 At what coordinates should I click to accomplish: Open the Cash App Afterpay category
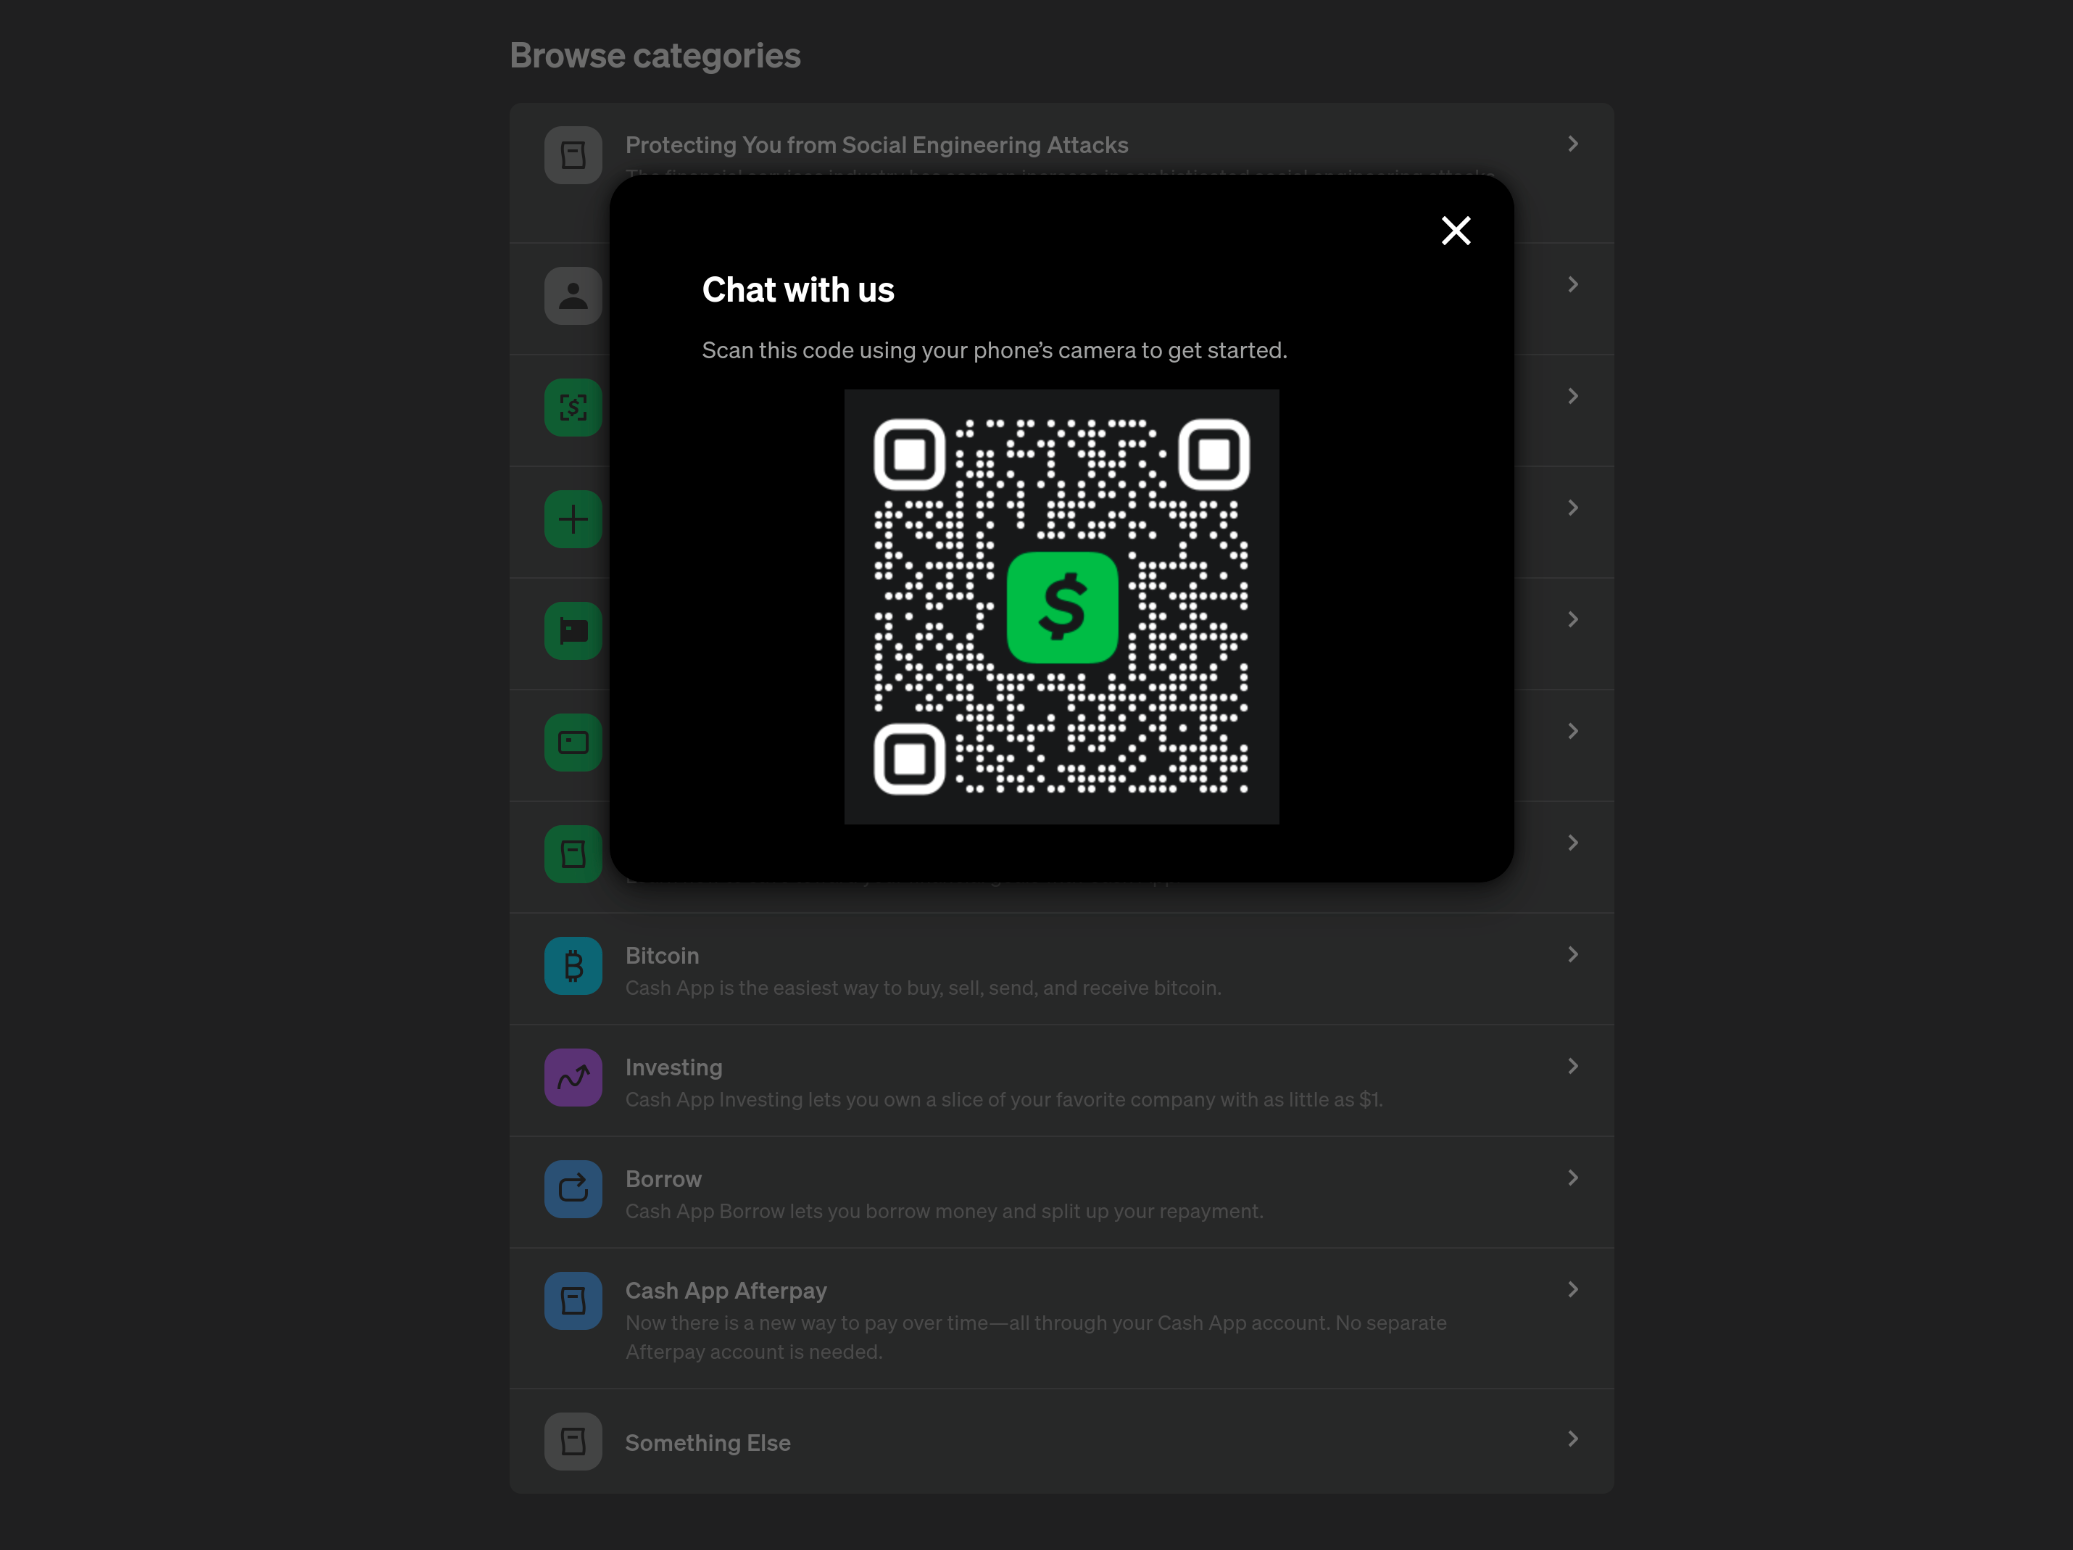point(726,1291)
